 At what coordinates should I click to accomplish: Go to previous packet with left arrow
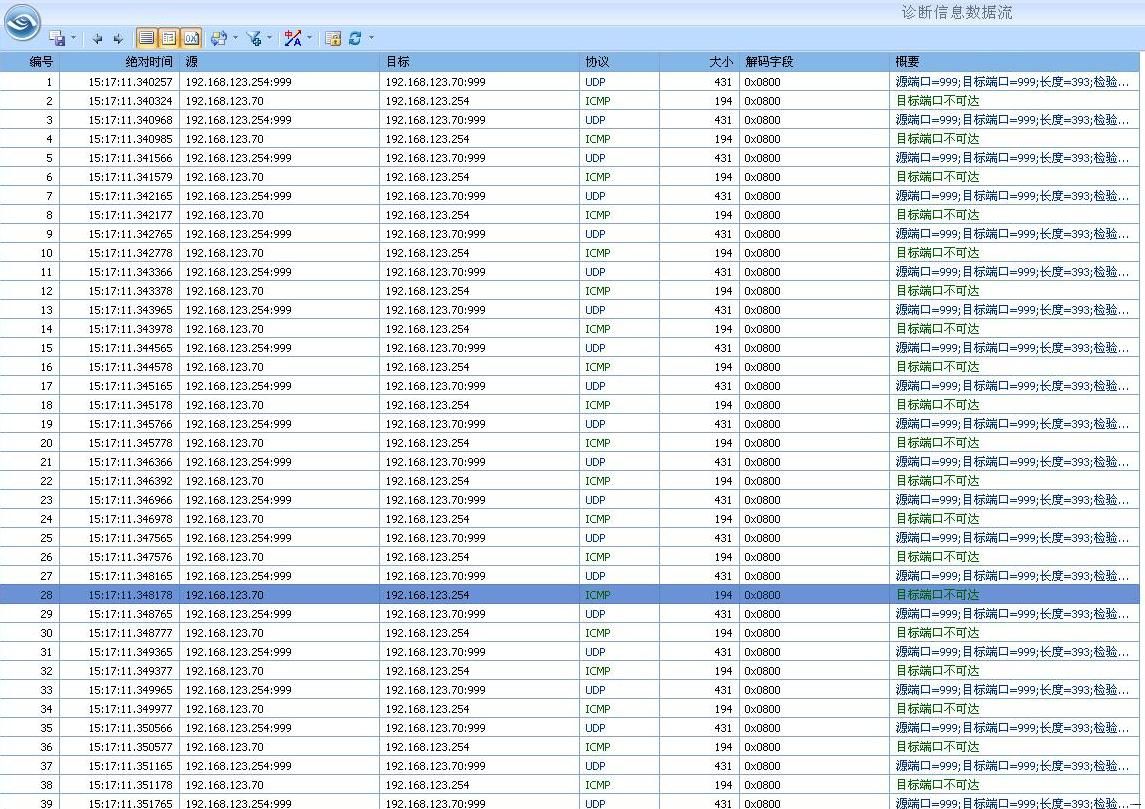97,38
